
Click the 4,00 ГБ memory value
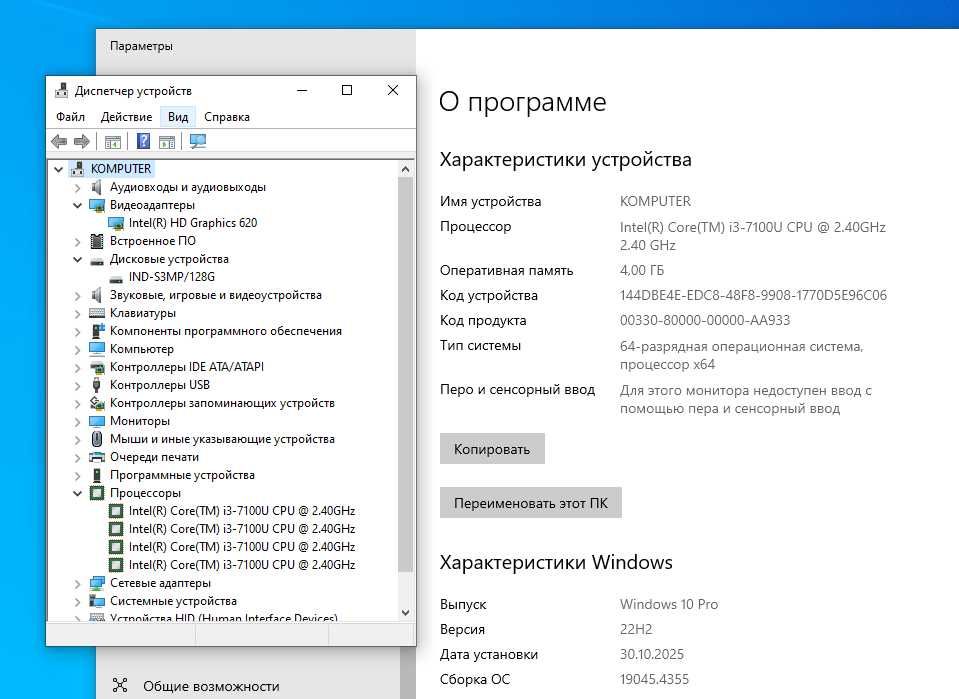(642, 270)
